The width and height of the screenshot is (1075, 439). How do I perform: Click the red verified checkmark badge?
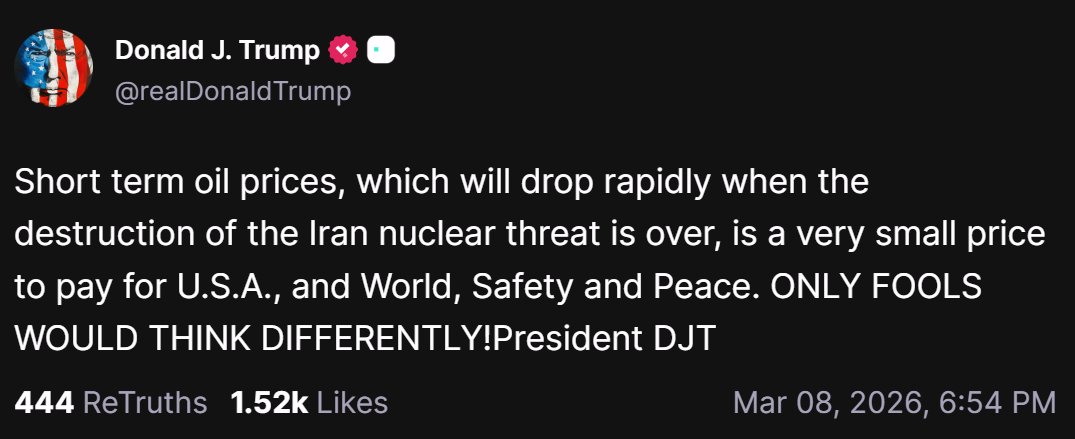click(344, 49)
